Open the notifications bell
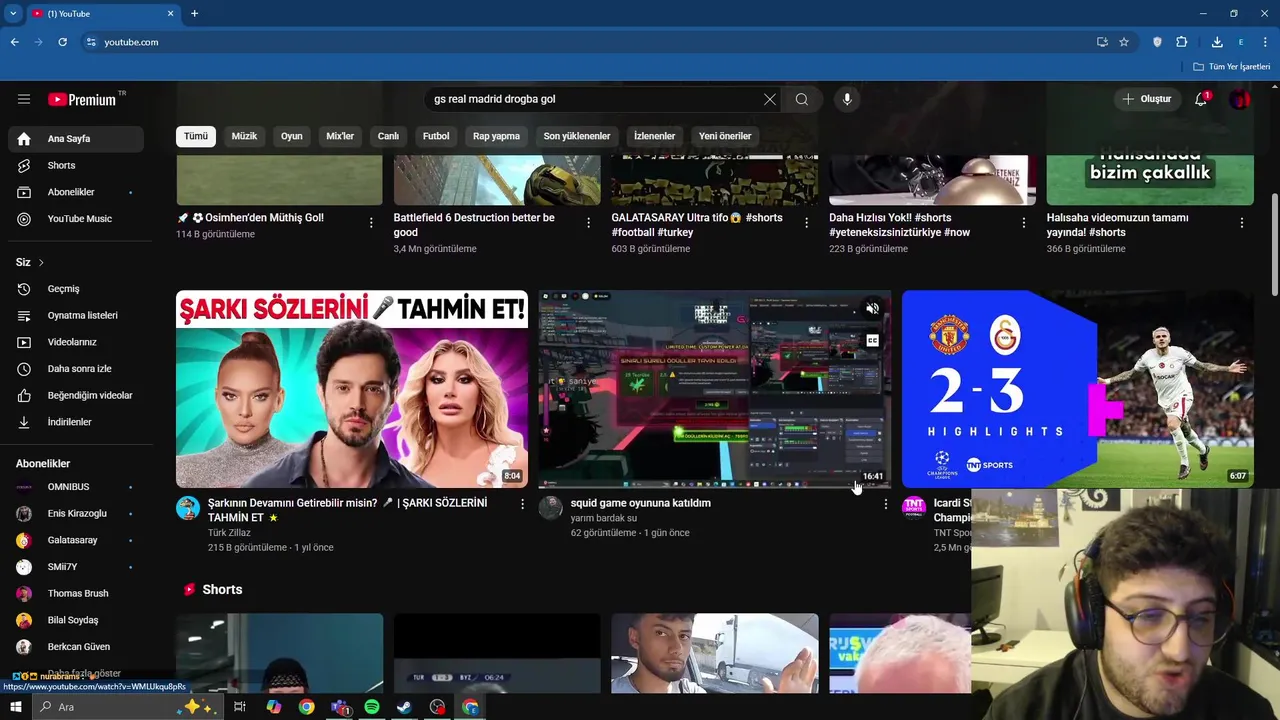 [x=1201, y=99]
